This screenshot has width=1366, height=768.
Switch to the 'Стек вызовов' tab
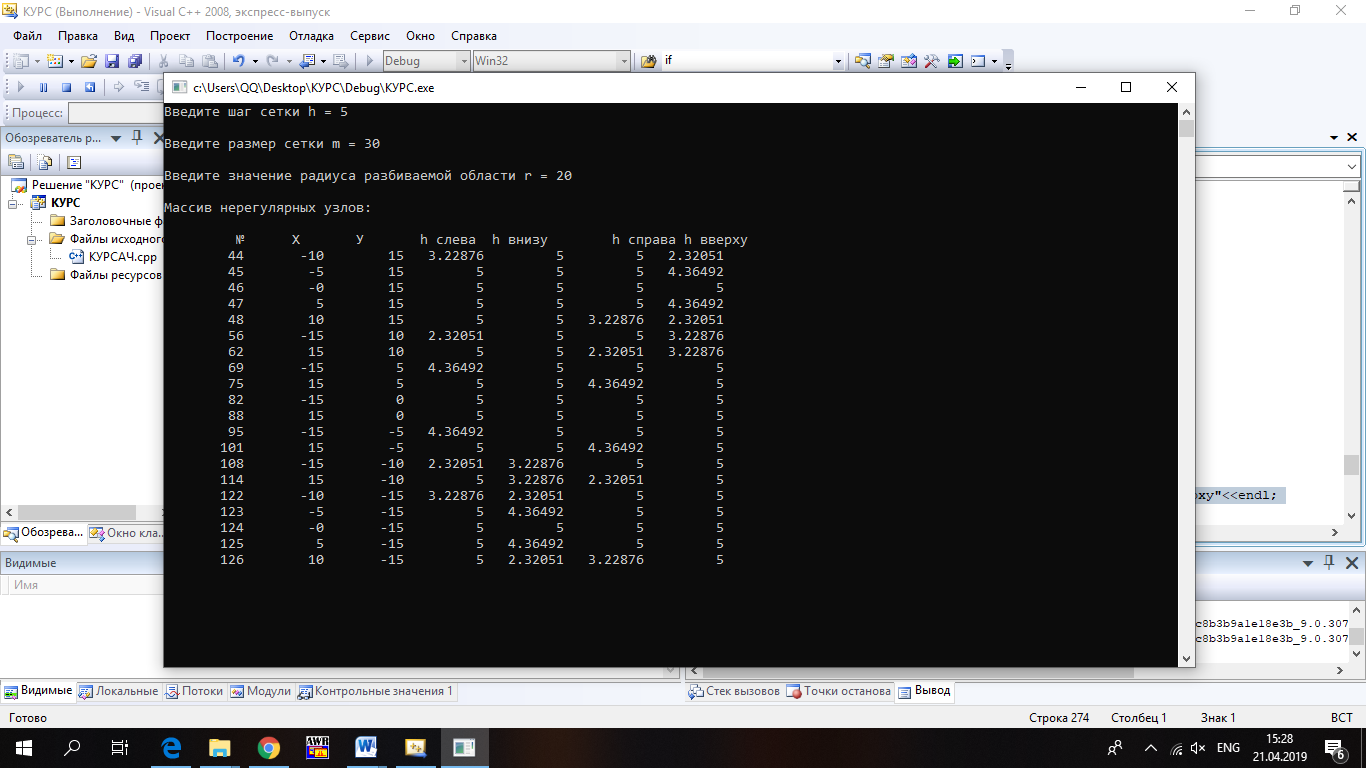click(x=734, y=691)
